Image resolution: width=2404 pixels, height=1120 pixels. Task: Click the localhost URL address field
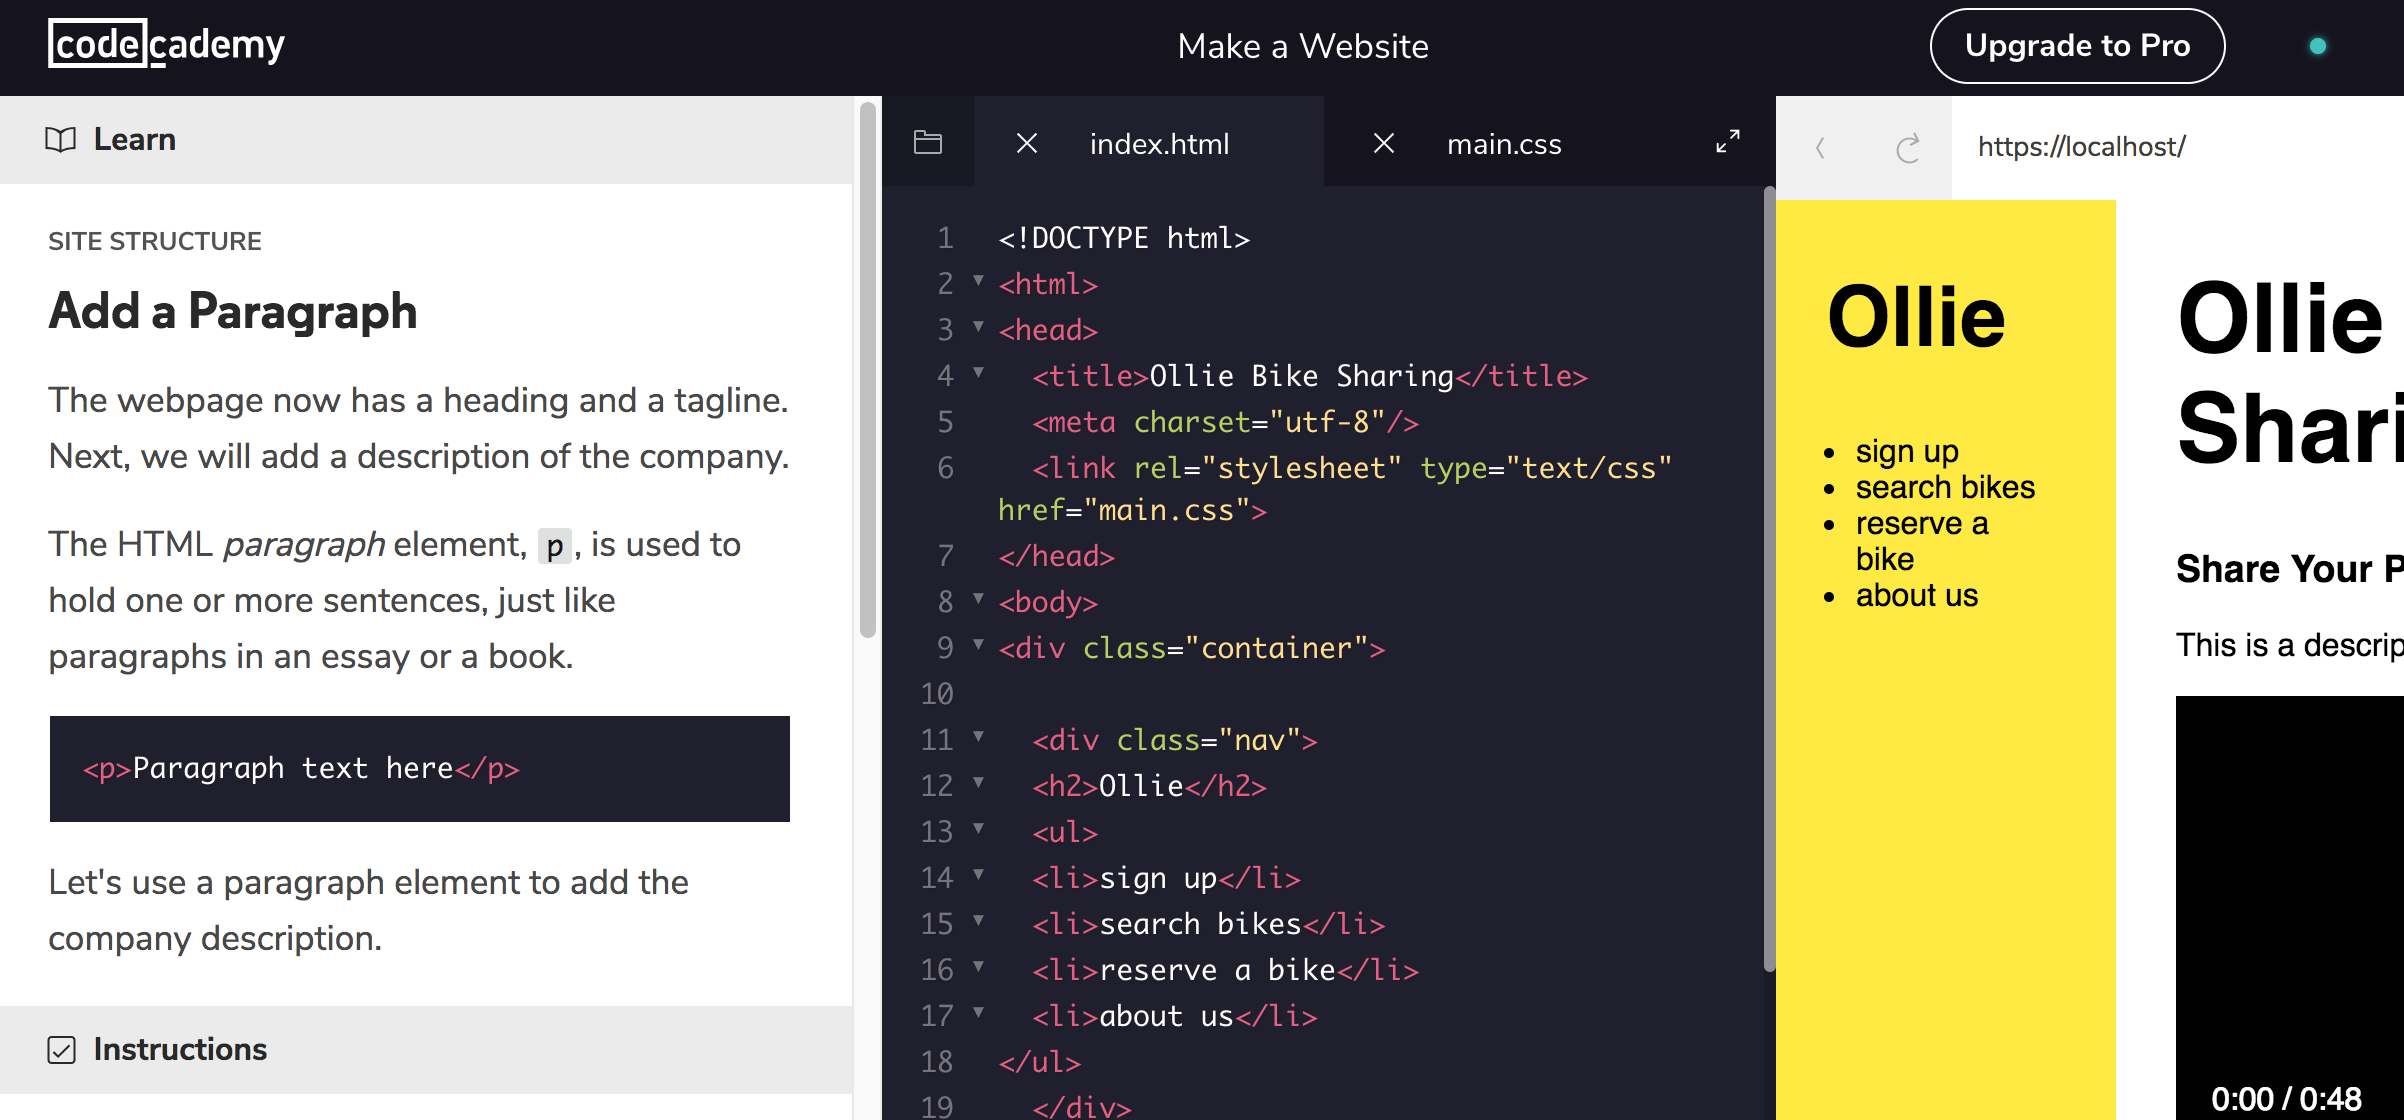click(2081, 147)
